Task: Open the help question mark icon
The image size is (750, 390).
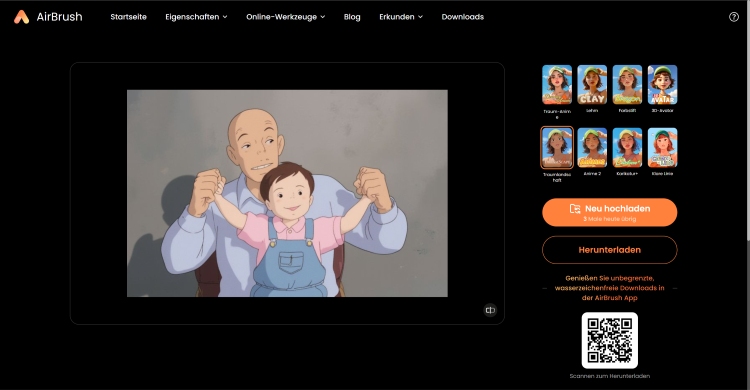Action: [734, 17]
